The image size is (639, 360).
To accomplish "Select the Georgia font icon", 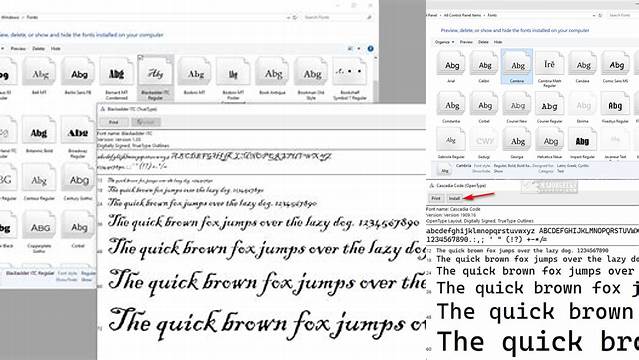I will coord(517,143).
